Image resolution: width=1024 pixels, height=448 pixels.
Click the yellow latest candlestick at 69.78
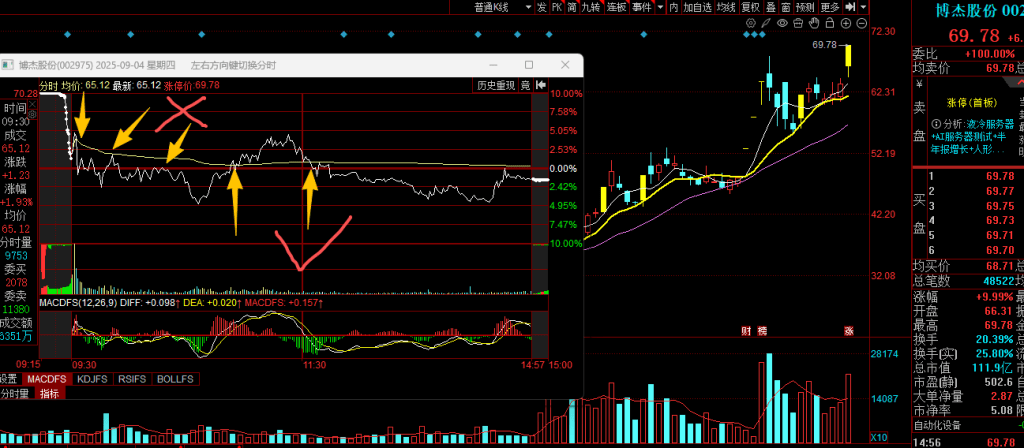848,60
